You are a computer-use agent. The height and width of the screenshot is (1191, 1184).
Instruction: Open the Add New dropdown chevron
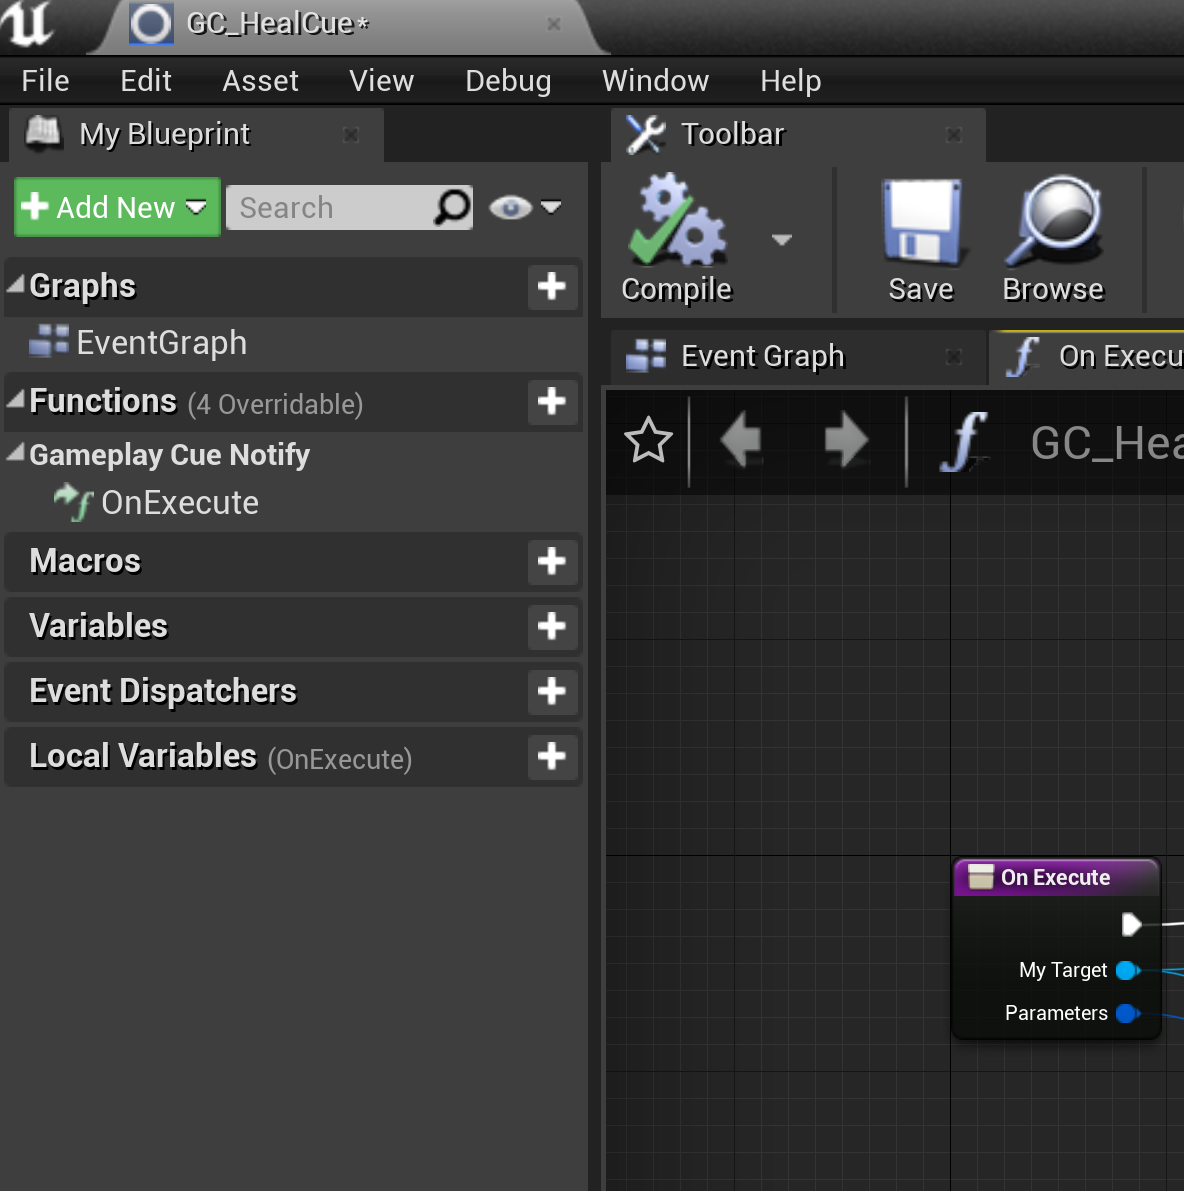tap(196, 207)
